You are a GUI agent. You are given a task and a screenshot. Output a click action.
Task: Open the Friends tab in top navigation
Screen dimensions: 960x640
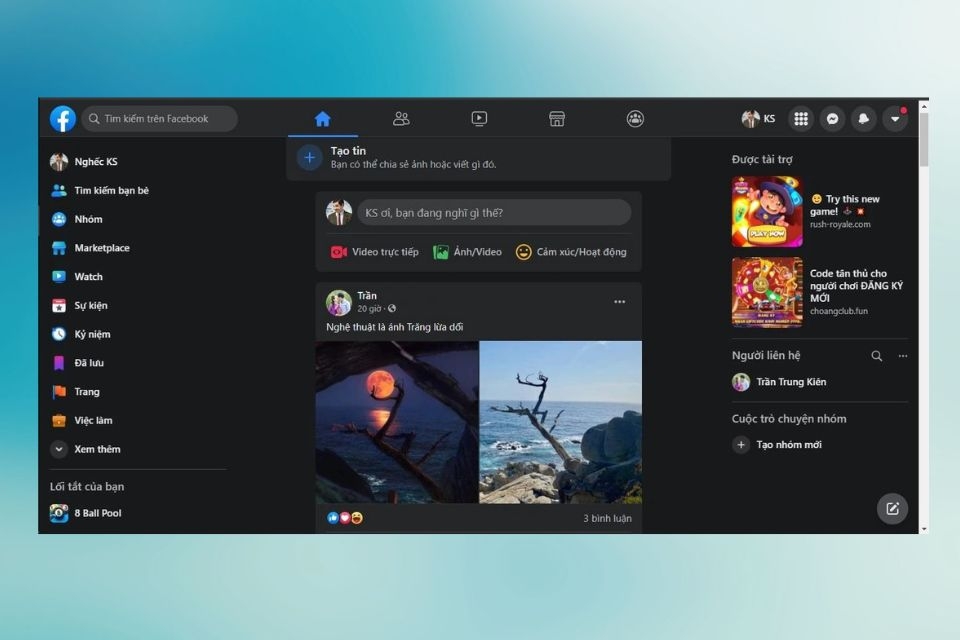pos(401,119)
